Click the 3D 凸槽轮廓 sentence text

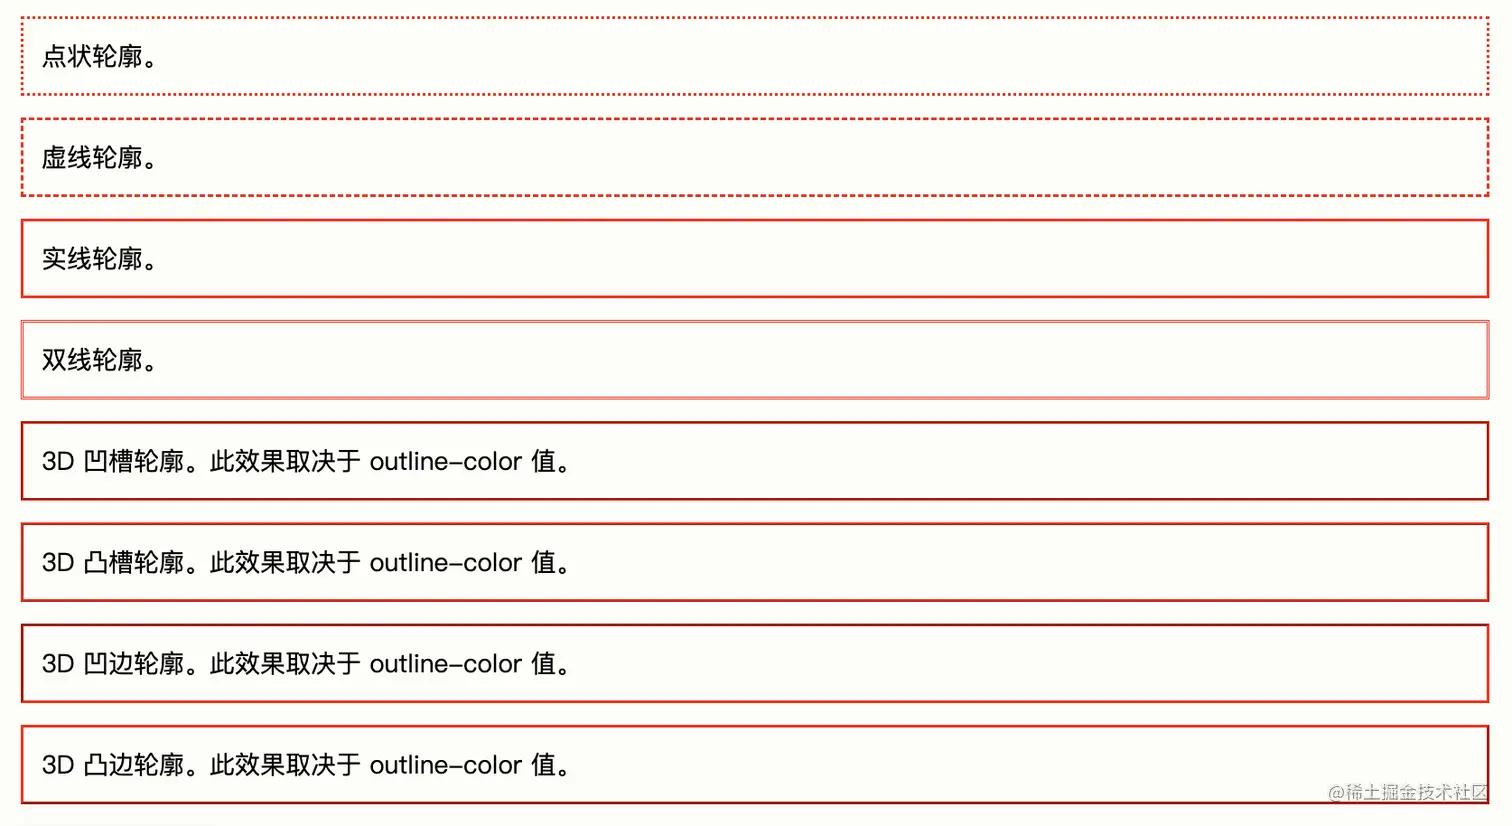click(306, 562)
